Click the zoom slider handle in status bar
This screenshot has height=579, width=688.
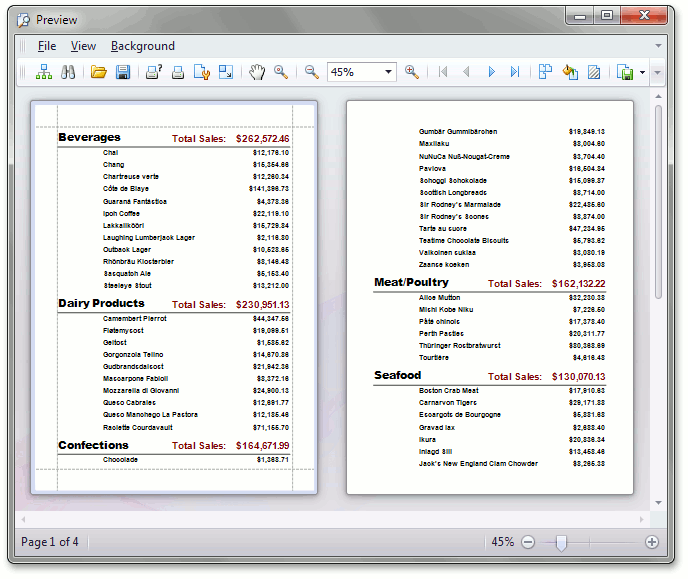point(561,542)
